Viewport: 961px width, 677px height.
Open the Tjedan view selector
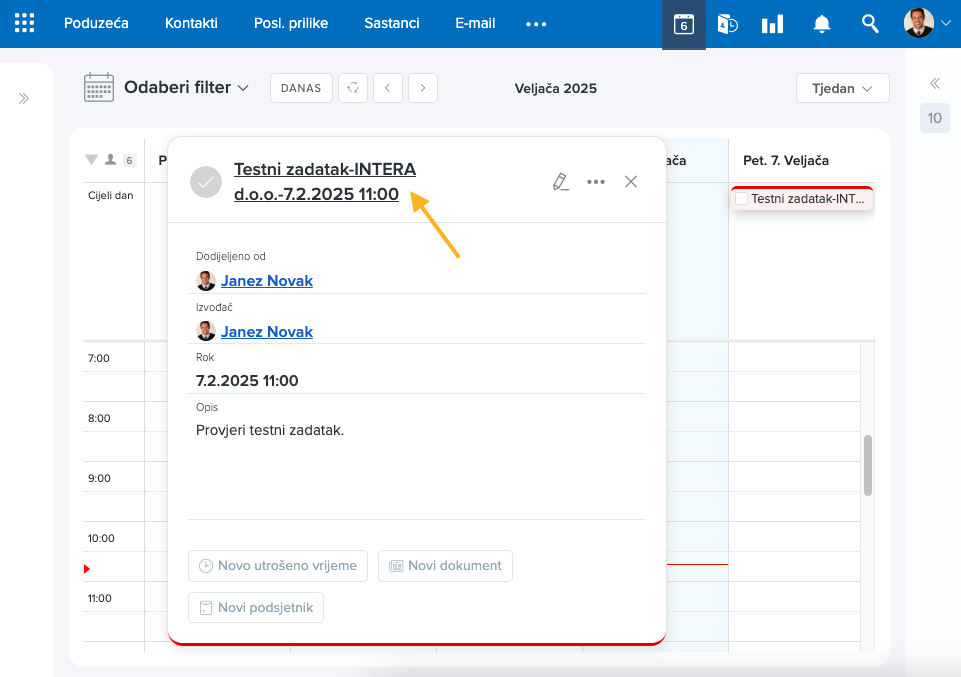[x=842, y=88]
